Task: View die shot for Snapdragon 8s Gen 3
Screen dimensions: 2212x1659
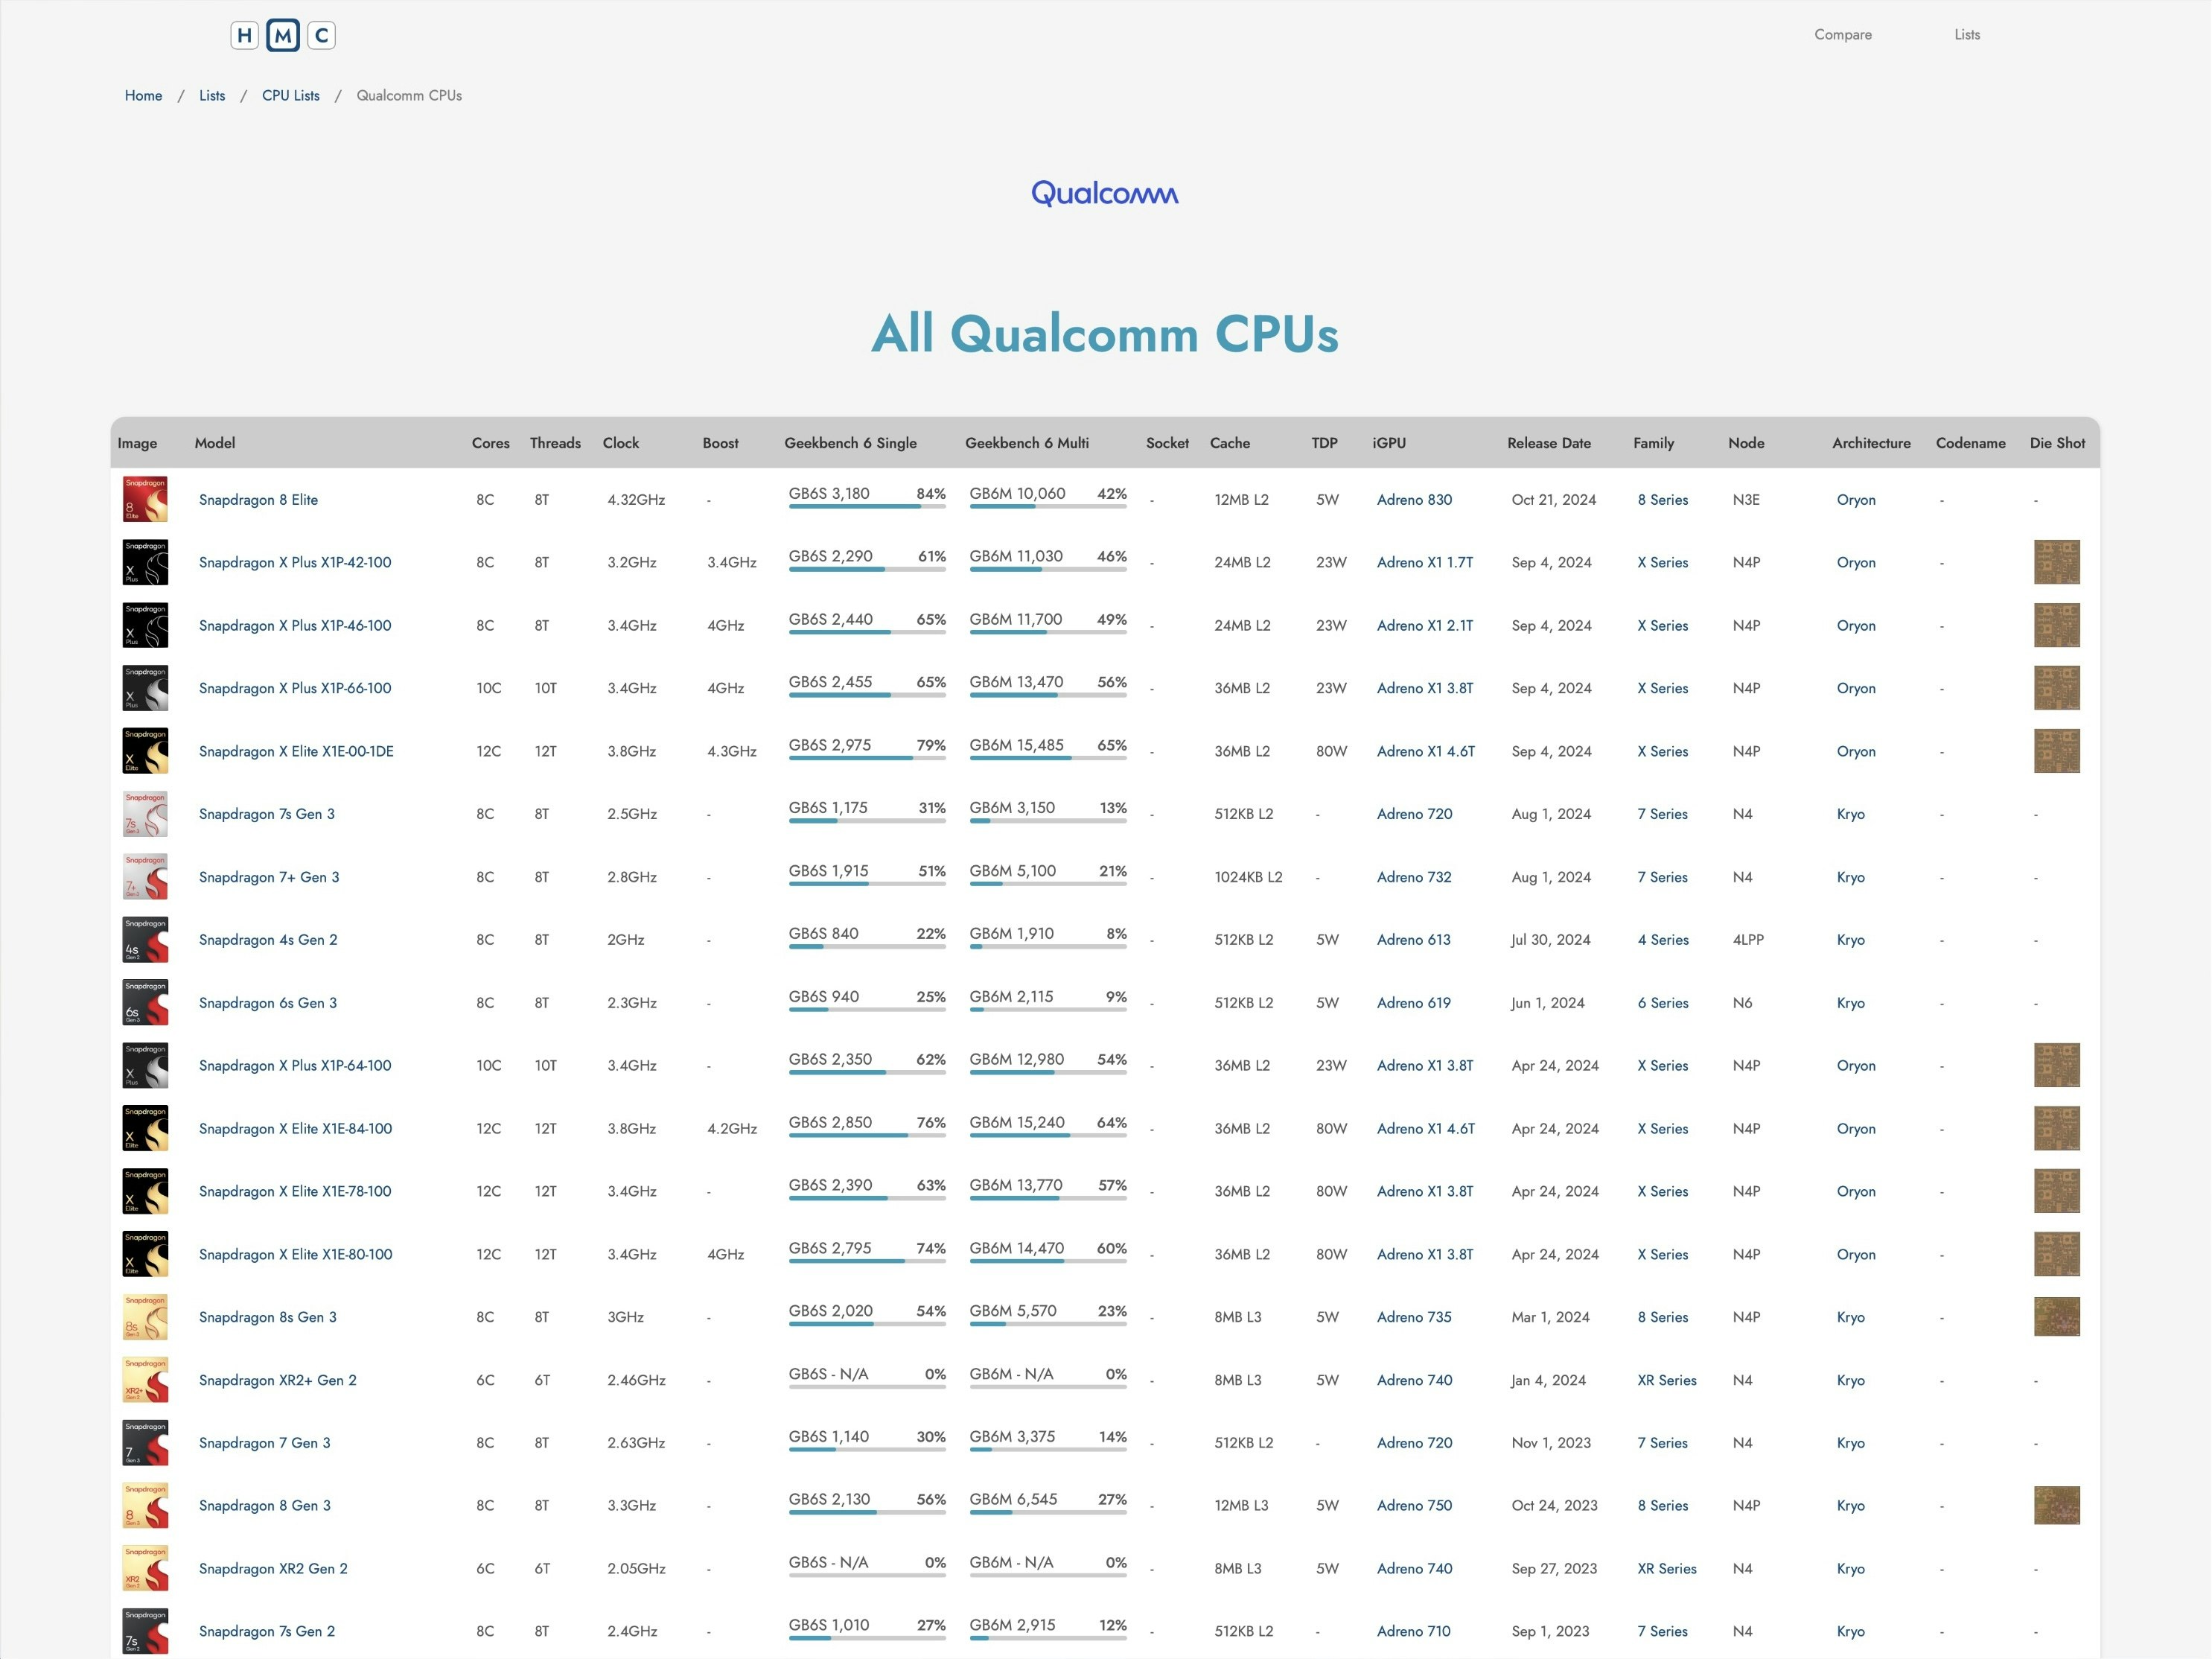Action: tap(2057, 1317)
